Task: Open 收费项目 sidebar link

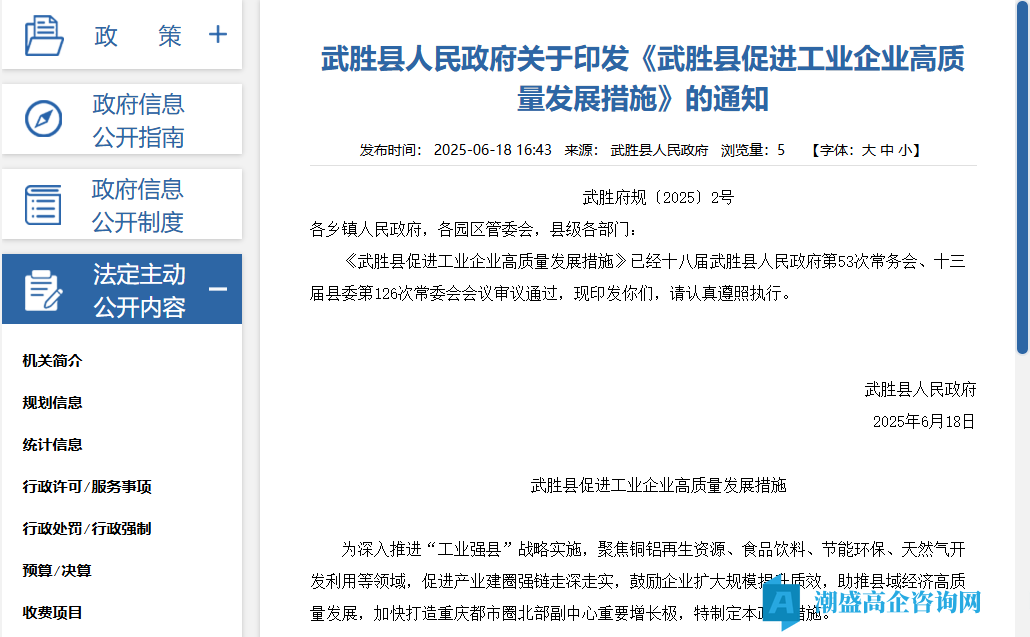Action: pyautogui.click(x=52, y=613)
